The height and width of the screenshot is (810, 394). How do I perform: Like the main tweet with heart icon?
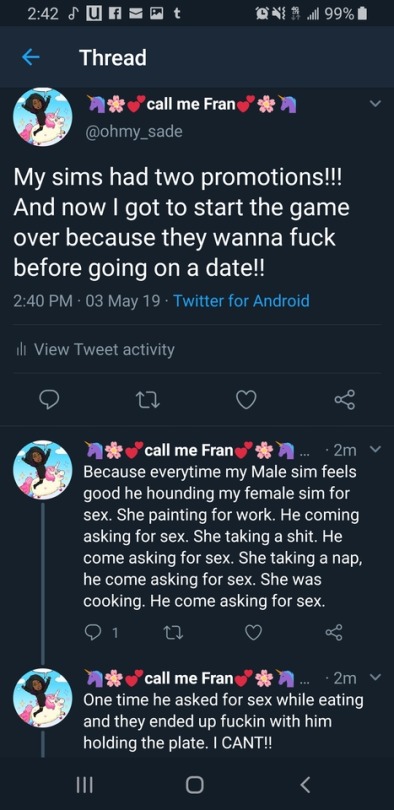pyautogui.click(x=246, y=400)
